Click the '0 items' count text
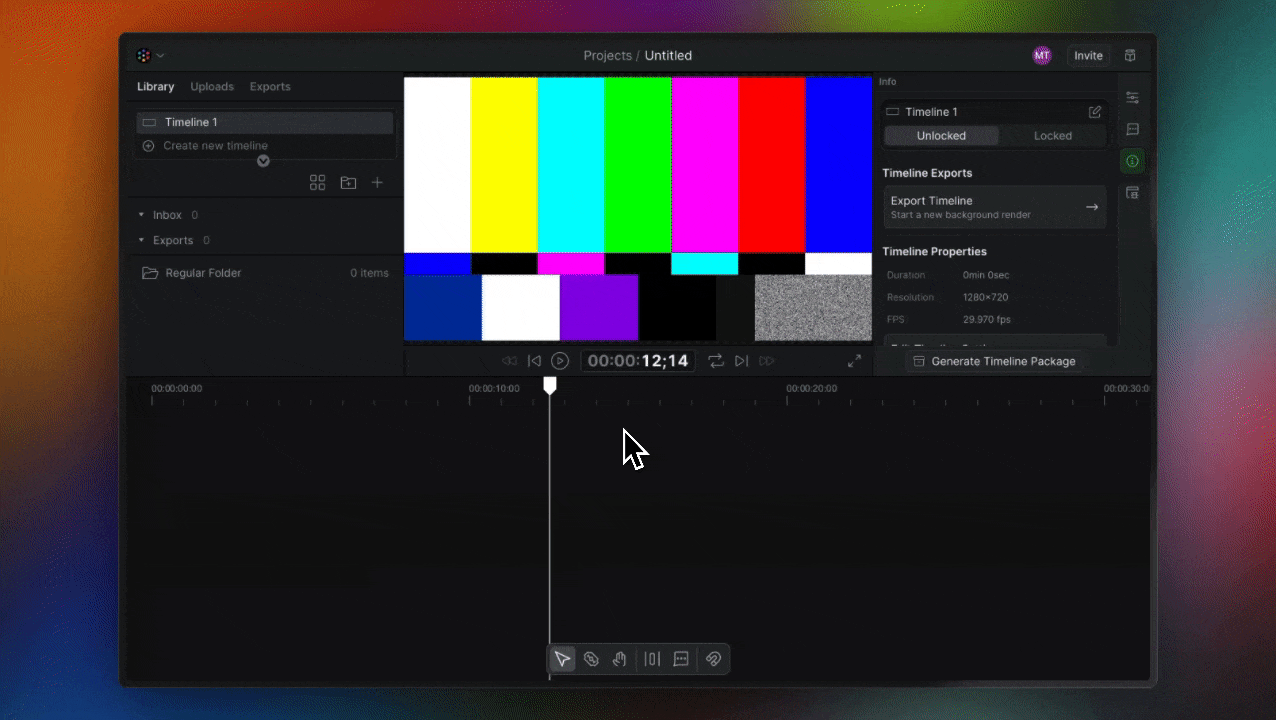The image size is (1276, 720). click(369, 273)
